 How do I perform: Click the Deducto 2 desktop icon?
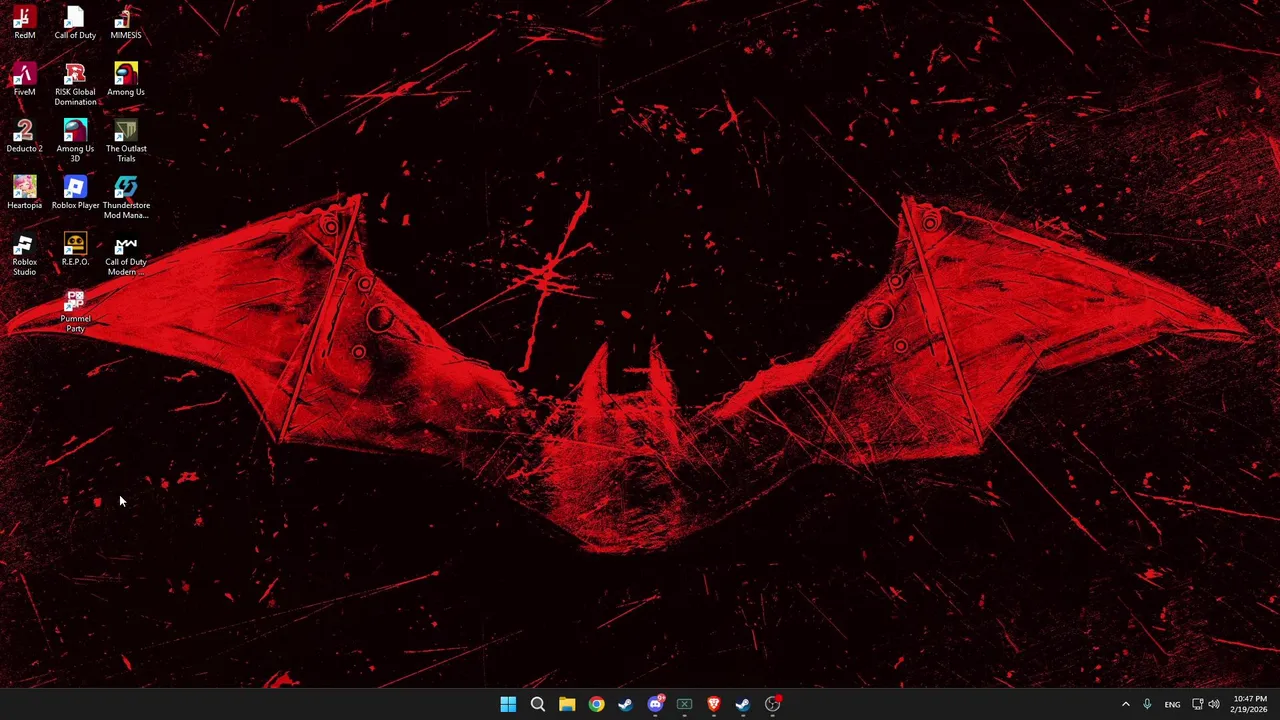25,137
